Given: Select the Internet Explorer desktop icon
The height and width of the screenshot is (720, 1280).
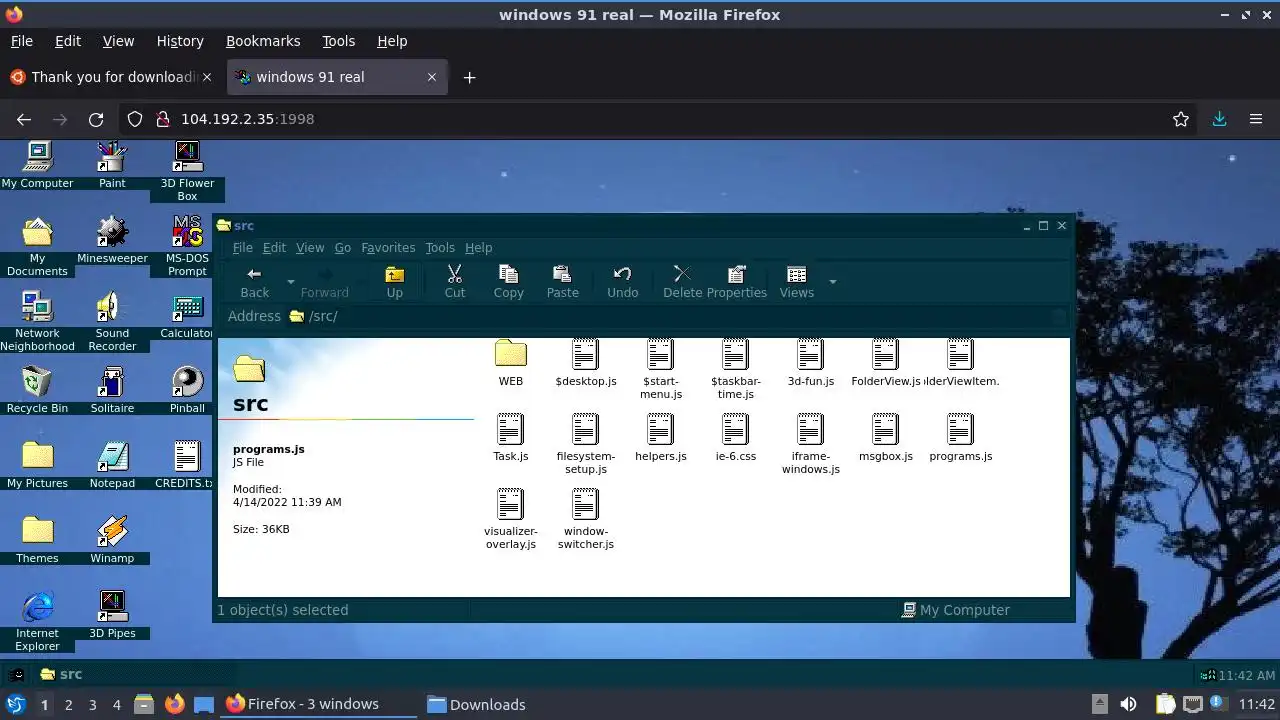Looking at the screenshot, I should (38, 621).
